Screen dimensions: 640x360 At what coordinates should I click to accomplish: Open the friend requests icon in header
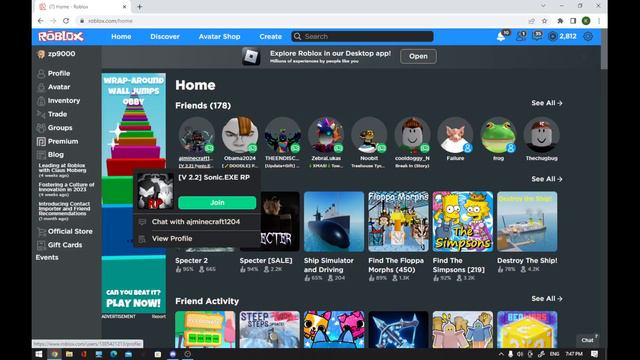tap(520, 36)
